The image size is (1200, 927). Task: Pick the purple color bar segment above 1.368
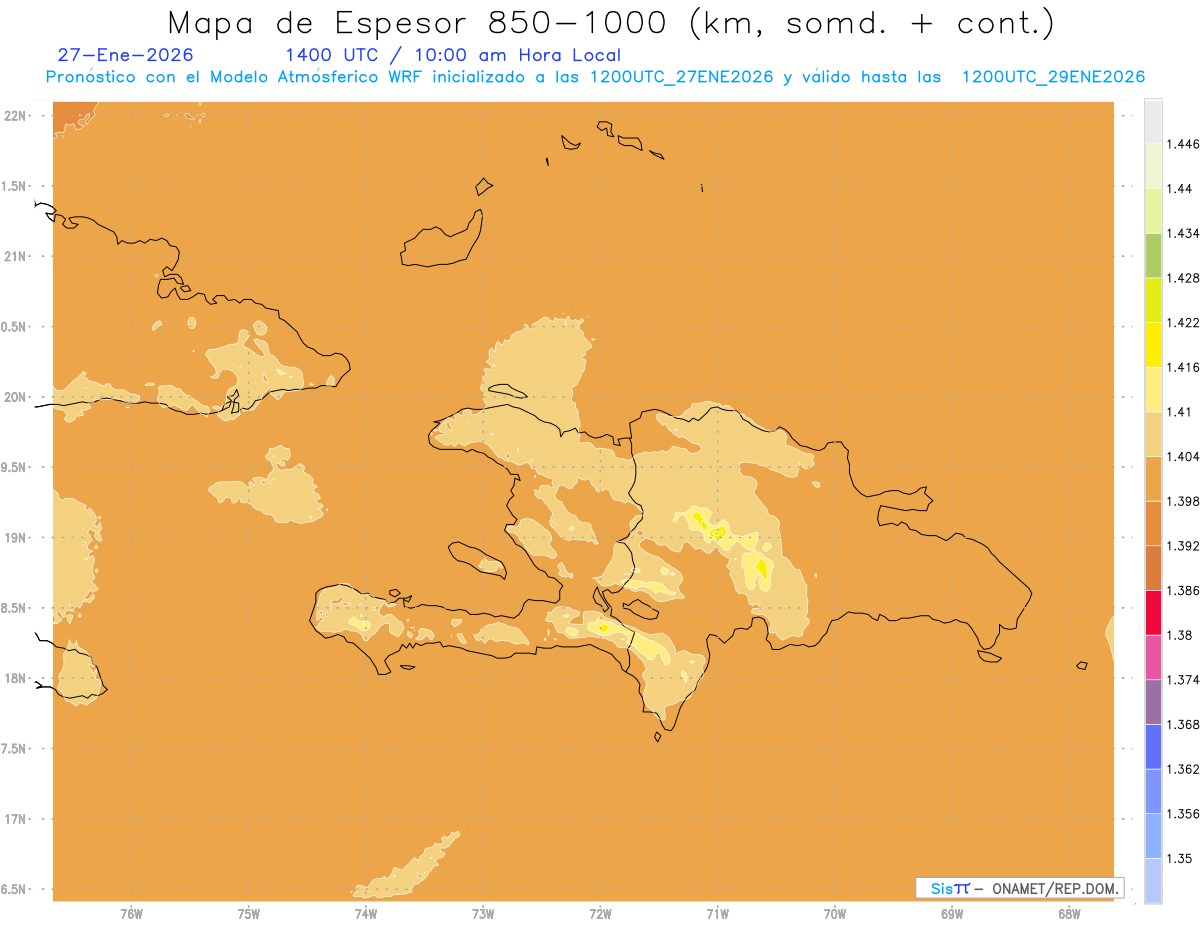[1153, 702]
